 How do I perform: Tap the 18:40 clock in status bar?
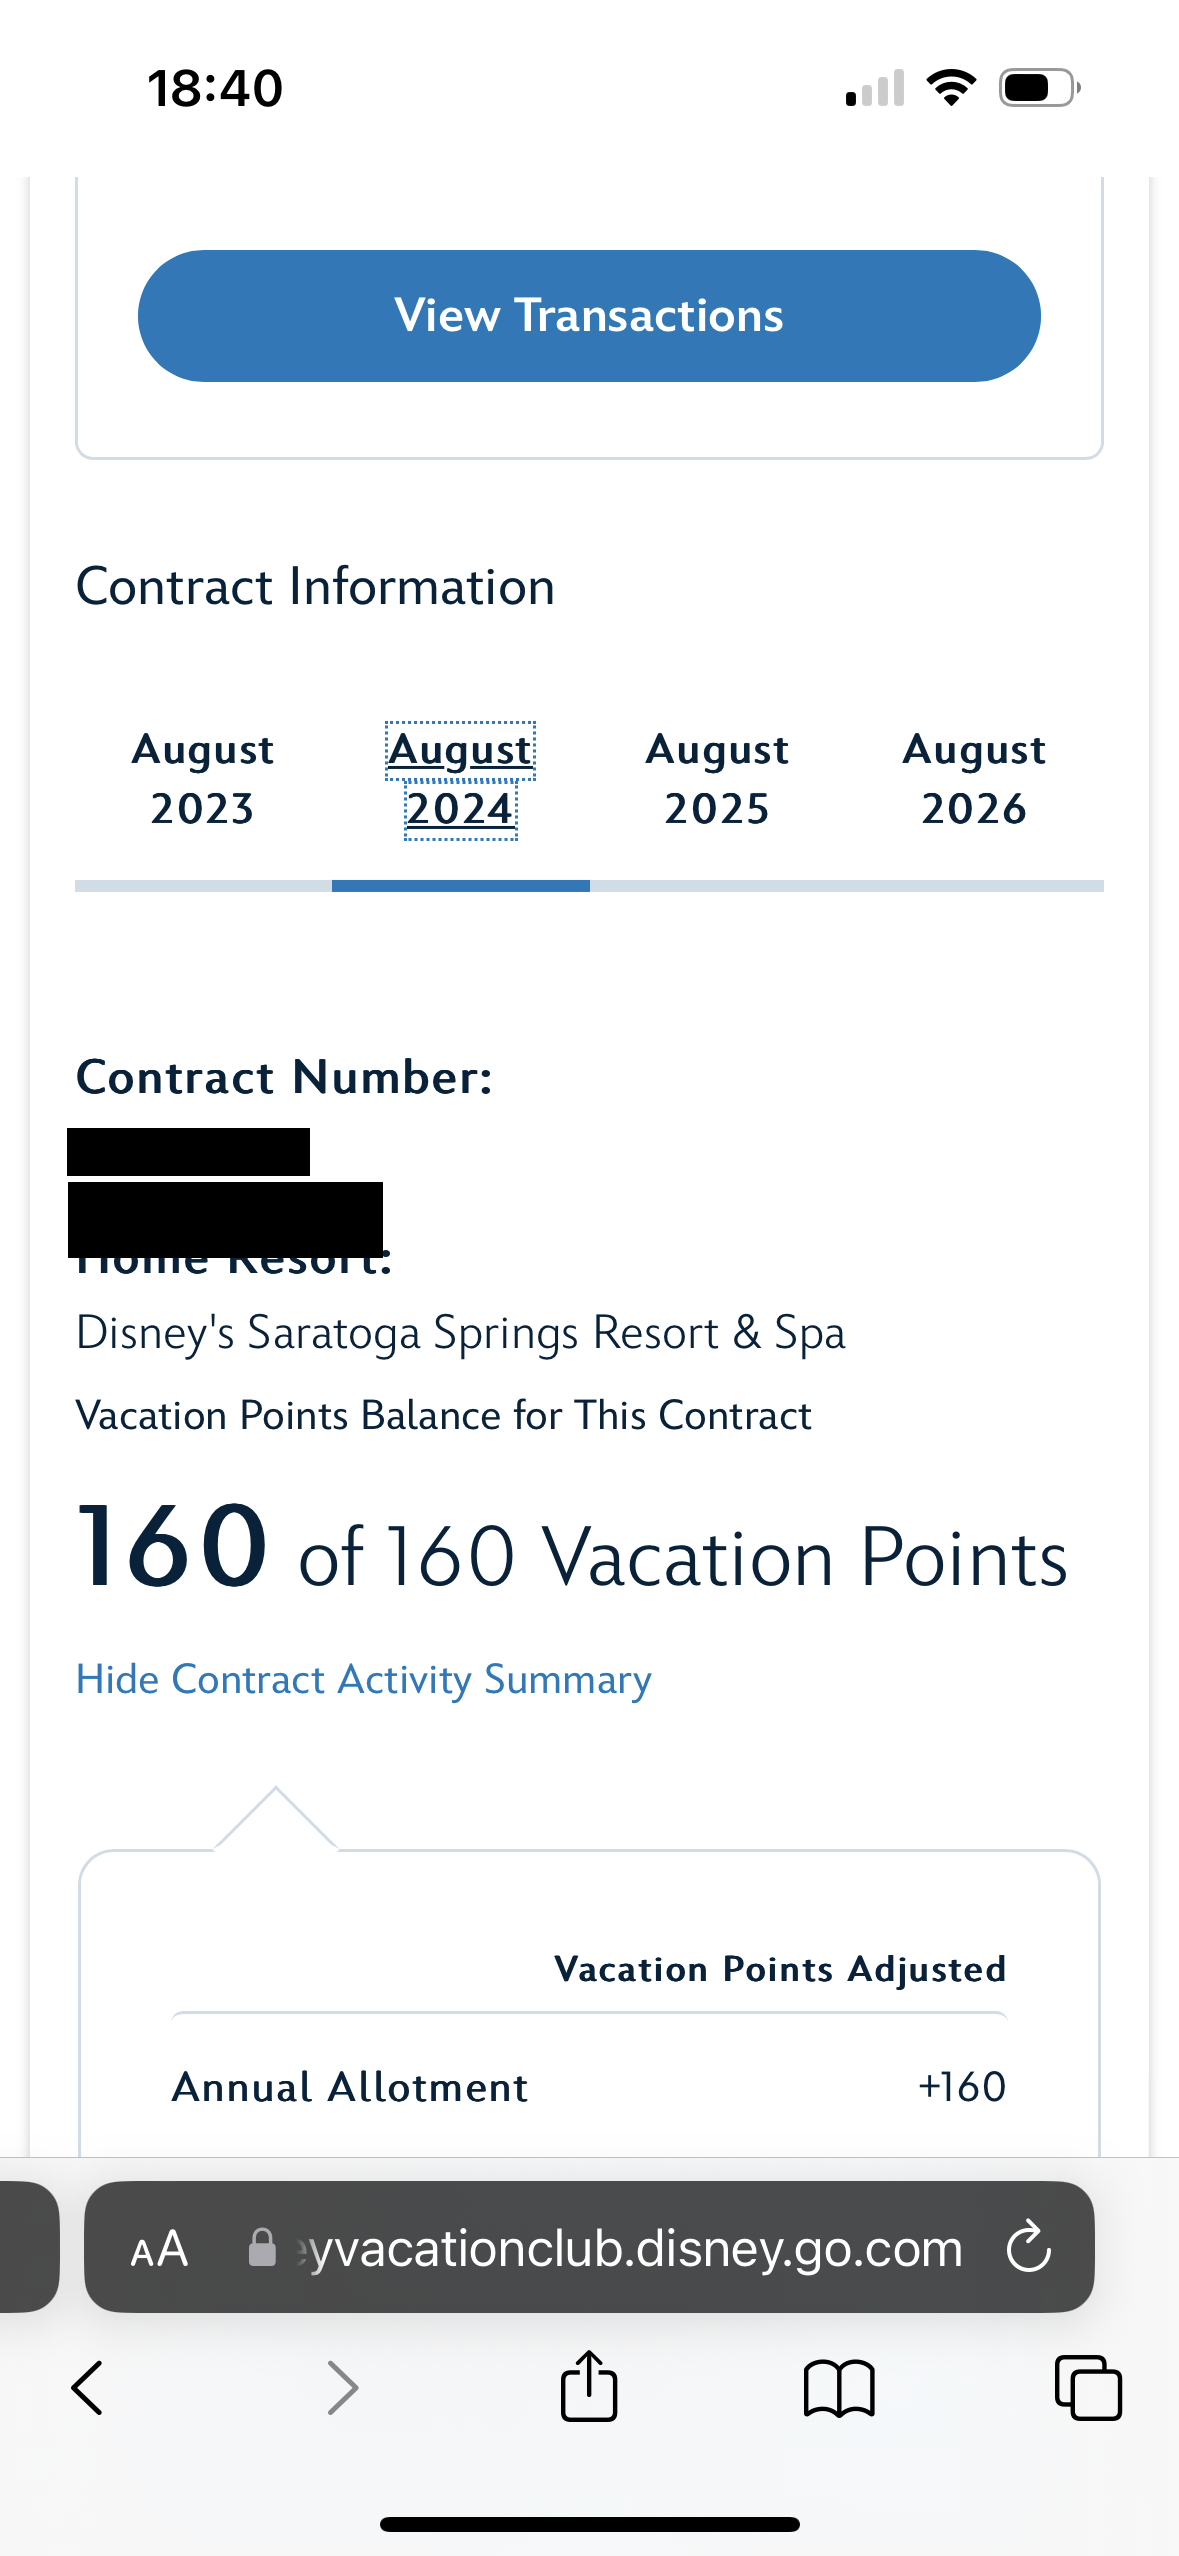(215, 88)
